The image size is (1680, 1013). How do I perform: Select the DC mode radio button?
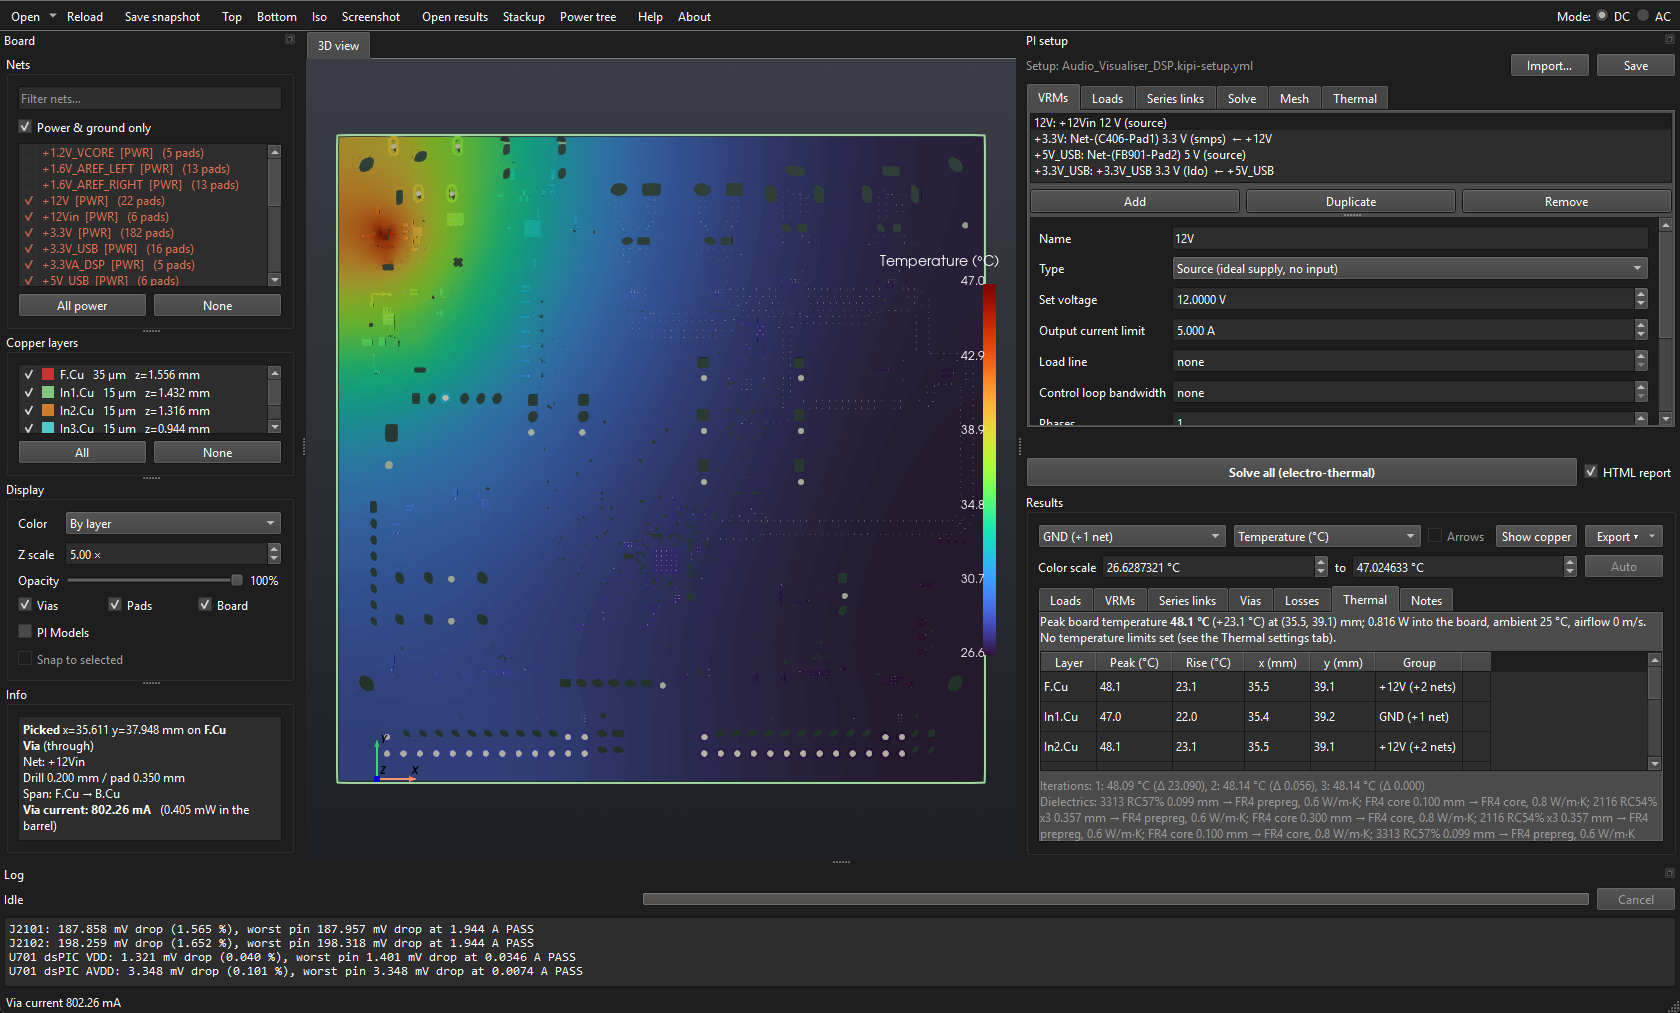1602,16
